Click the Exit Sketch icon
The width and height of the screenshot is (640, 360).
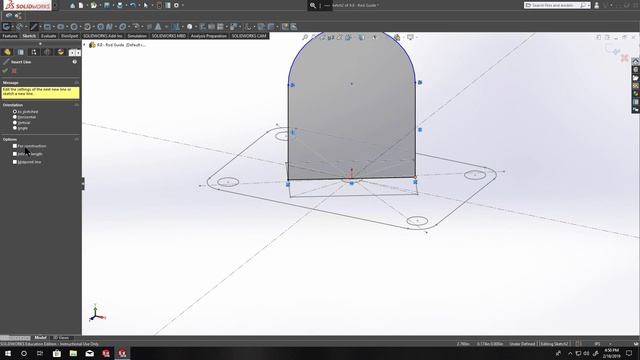pyautogui.click(x=6, y=27)
